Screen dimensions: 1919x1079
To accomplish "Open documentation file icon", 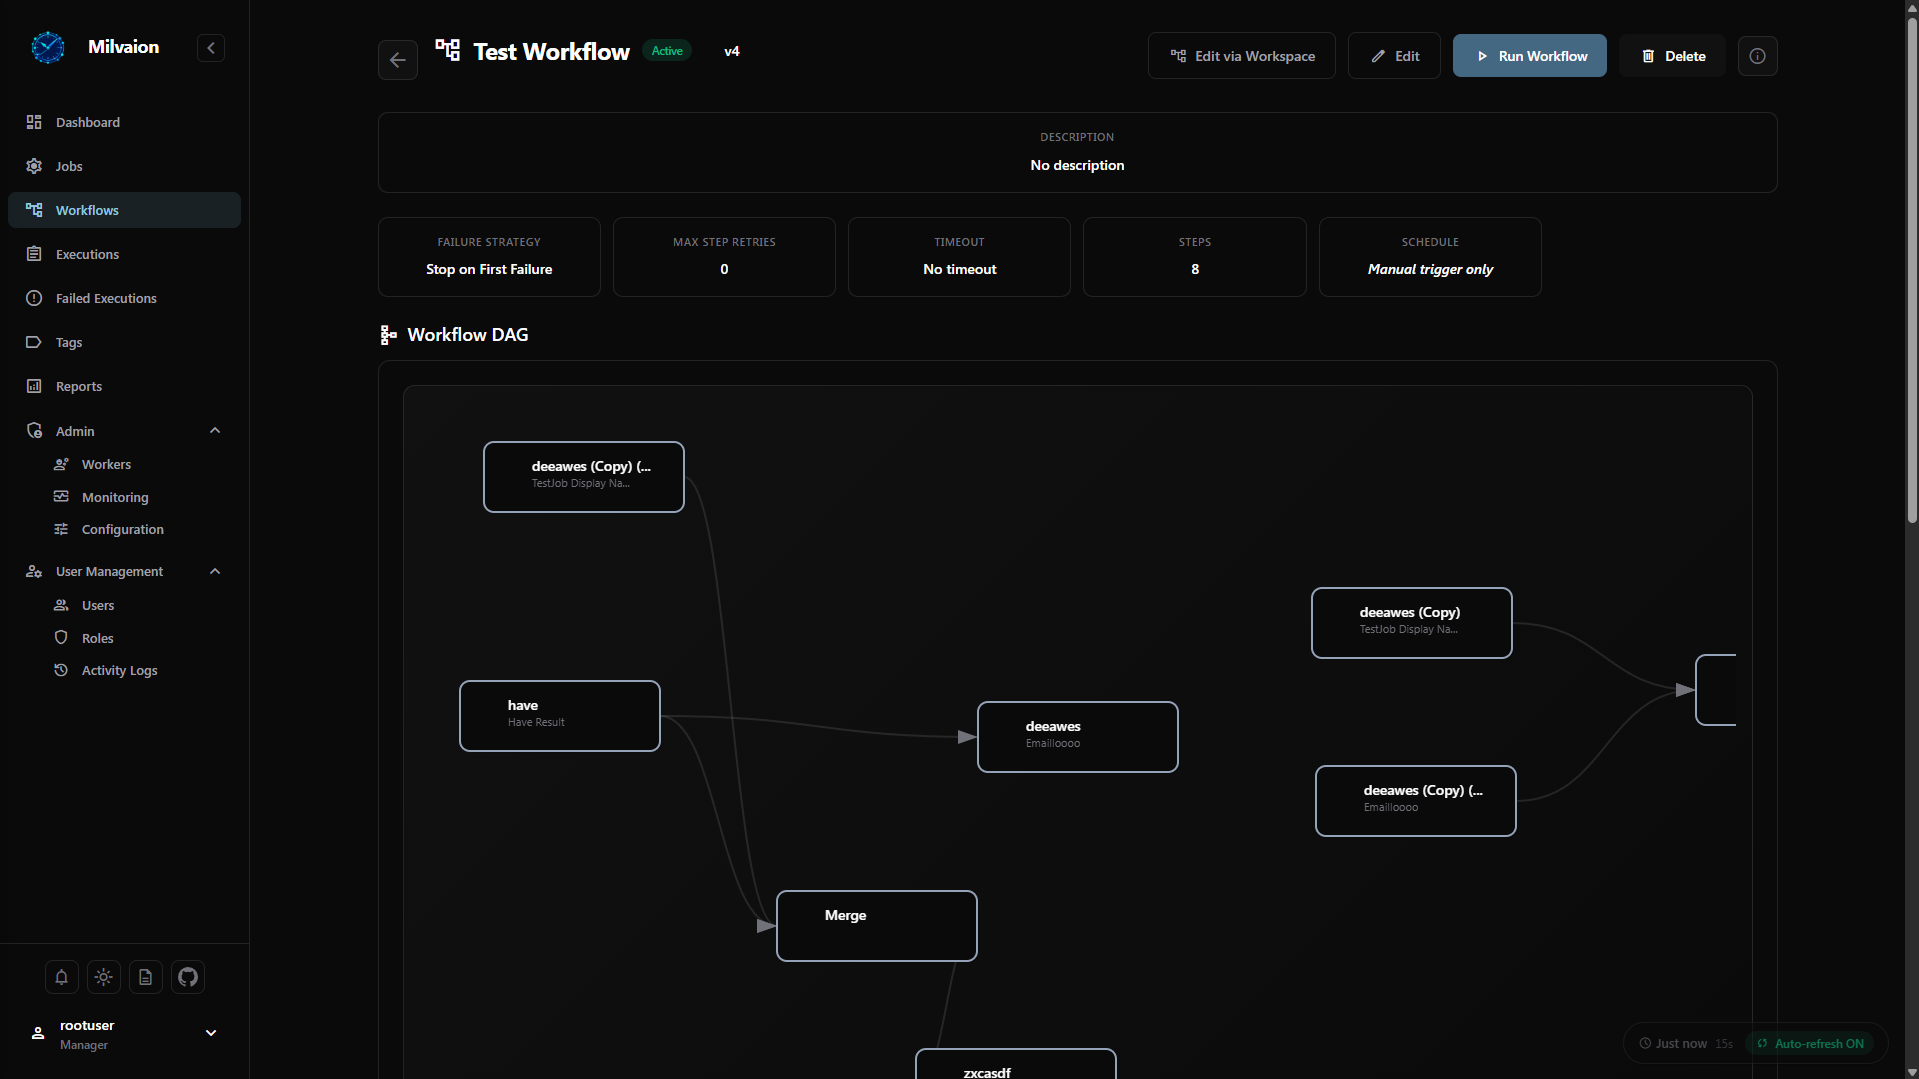I will 146,977.
